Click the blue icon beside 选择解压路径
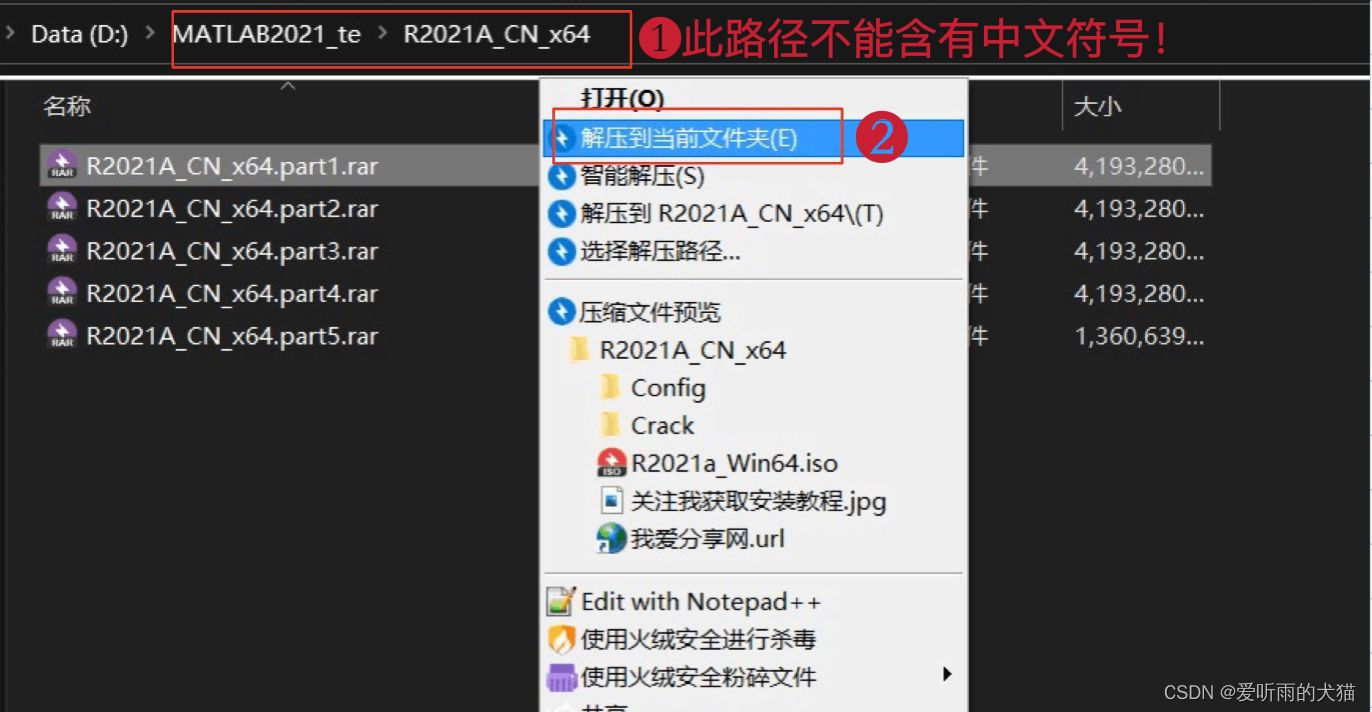This screenshot has width=1372, height=712. coord(562,252)
